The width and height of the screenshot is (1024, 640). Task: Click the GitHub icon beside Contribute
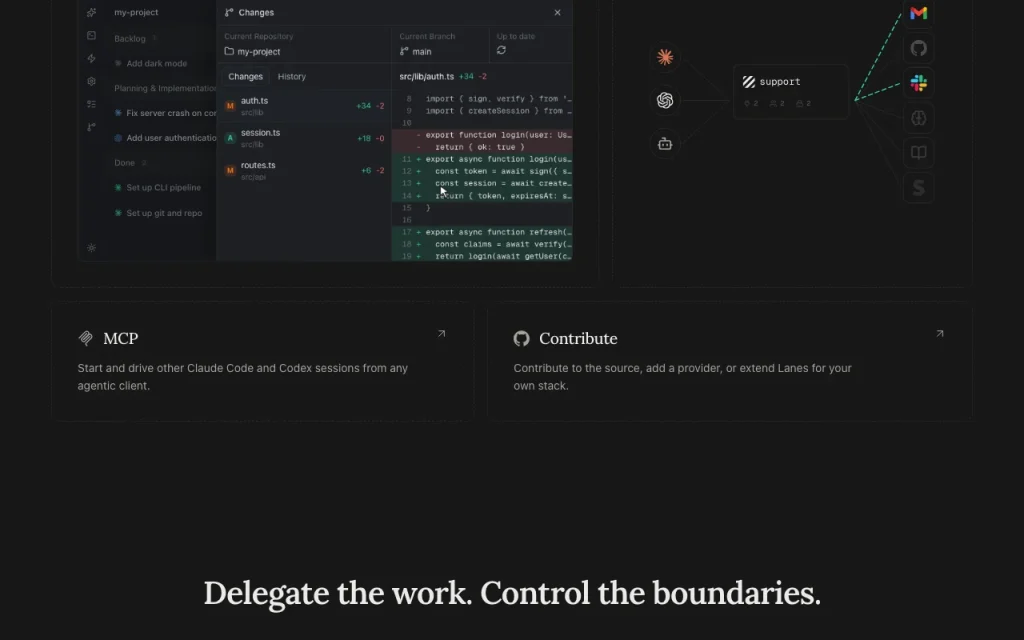click(521, 338)
